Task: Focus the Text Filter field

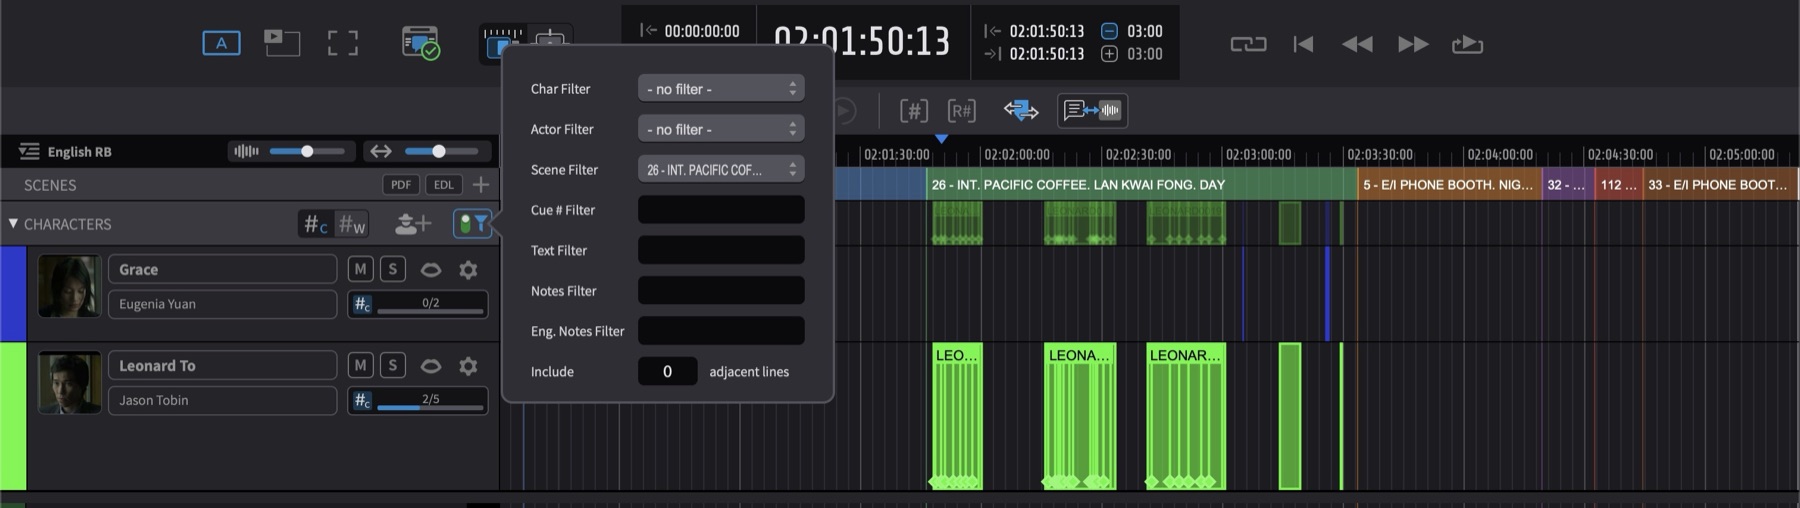Action: coord(721,250)
